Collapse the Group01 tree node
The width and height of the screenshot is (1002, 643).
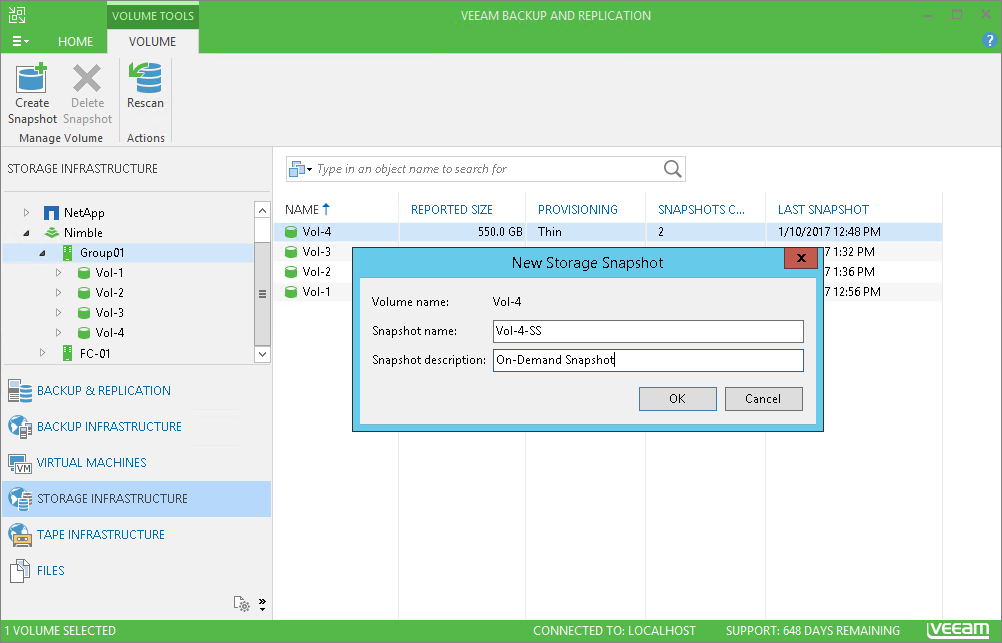tap(42, 253)
